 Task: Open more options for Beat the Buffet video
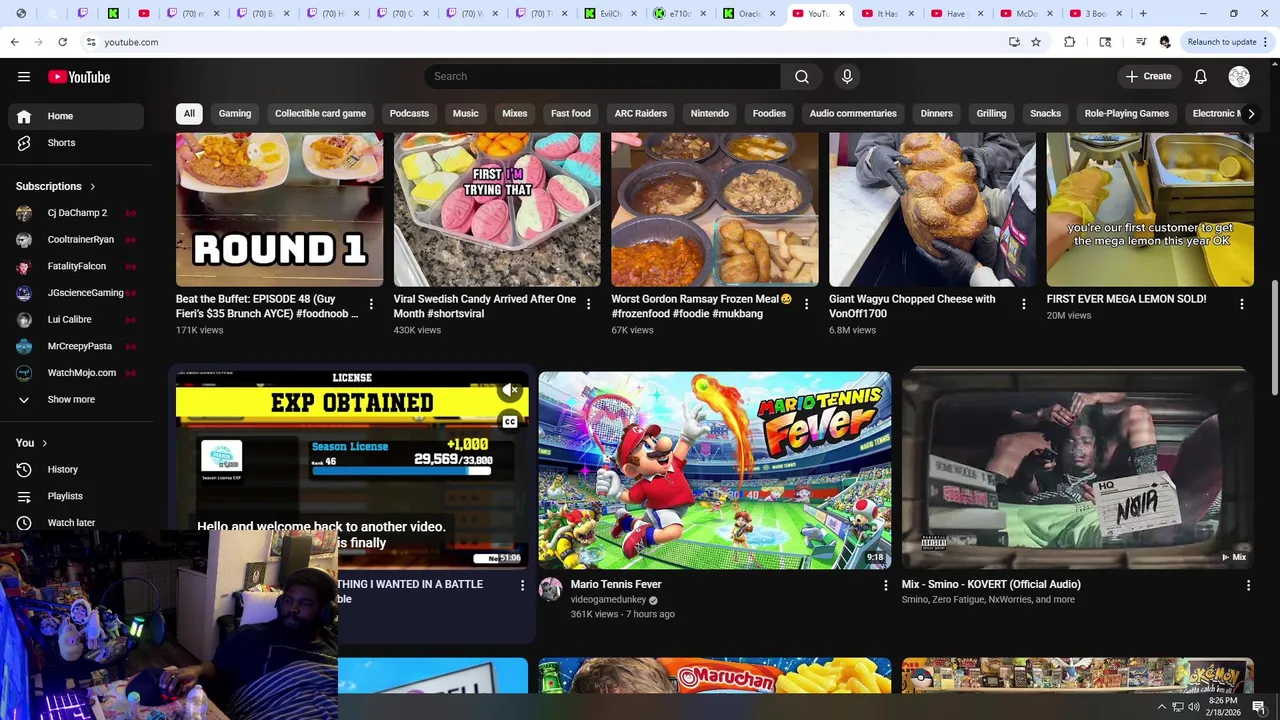pyautogui.click(x=371, y=304)
